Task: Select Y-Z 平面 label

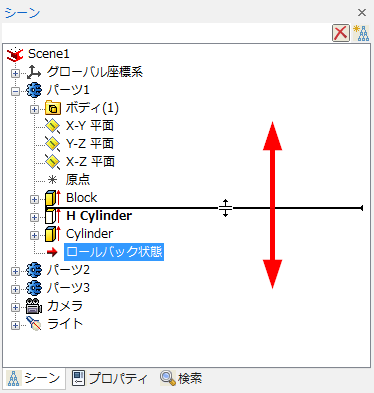Action: click(x=90, y=144)
